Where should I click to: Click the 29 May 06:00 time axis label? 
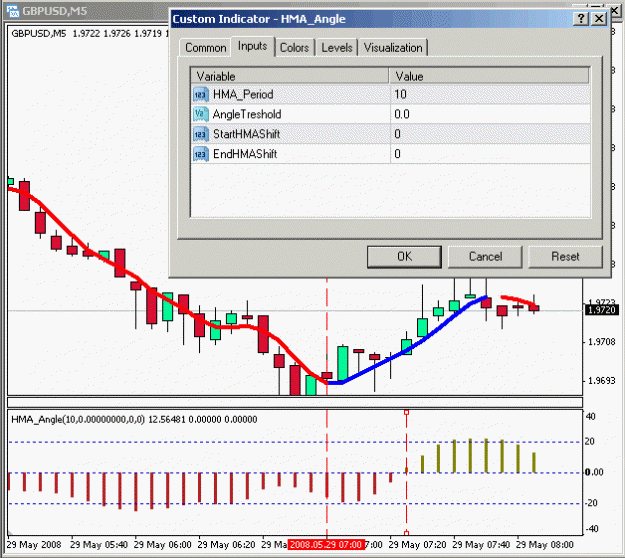pos(162,544)
